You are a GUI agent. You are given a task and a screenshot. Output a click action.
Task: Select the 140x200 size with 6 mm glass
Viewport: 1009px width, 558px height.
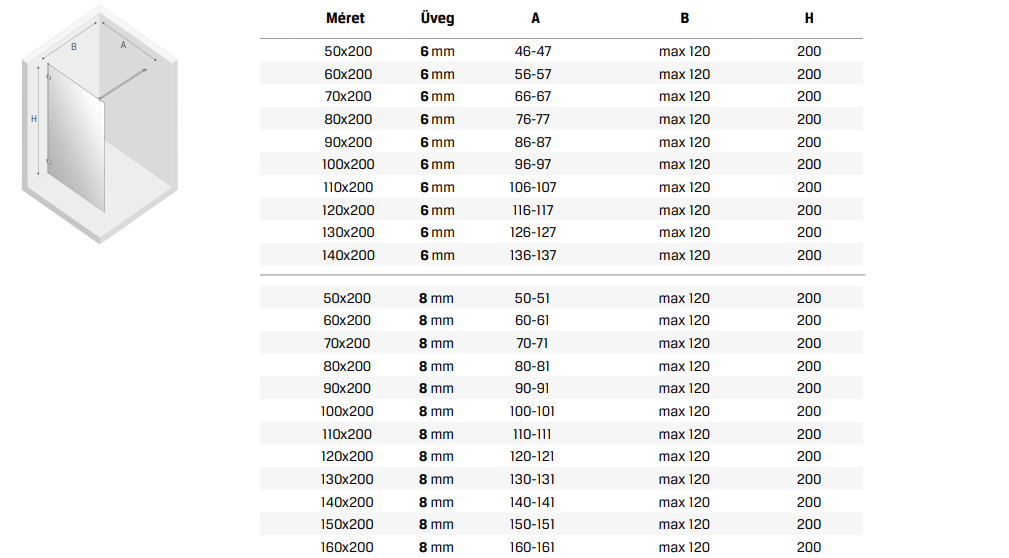[348, 256]
